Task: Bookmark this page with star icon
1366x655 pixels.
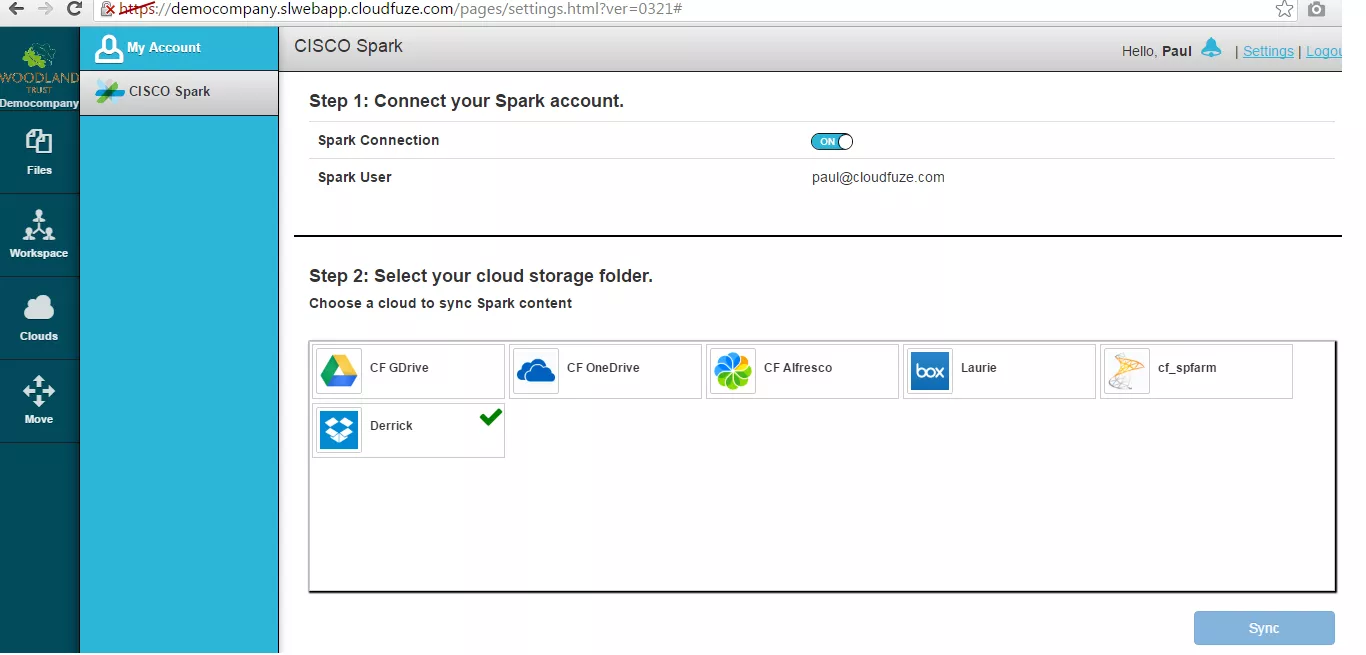Action: [x=1284, y=9]
